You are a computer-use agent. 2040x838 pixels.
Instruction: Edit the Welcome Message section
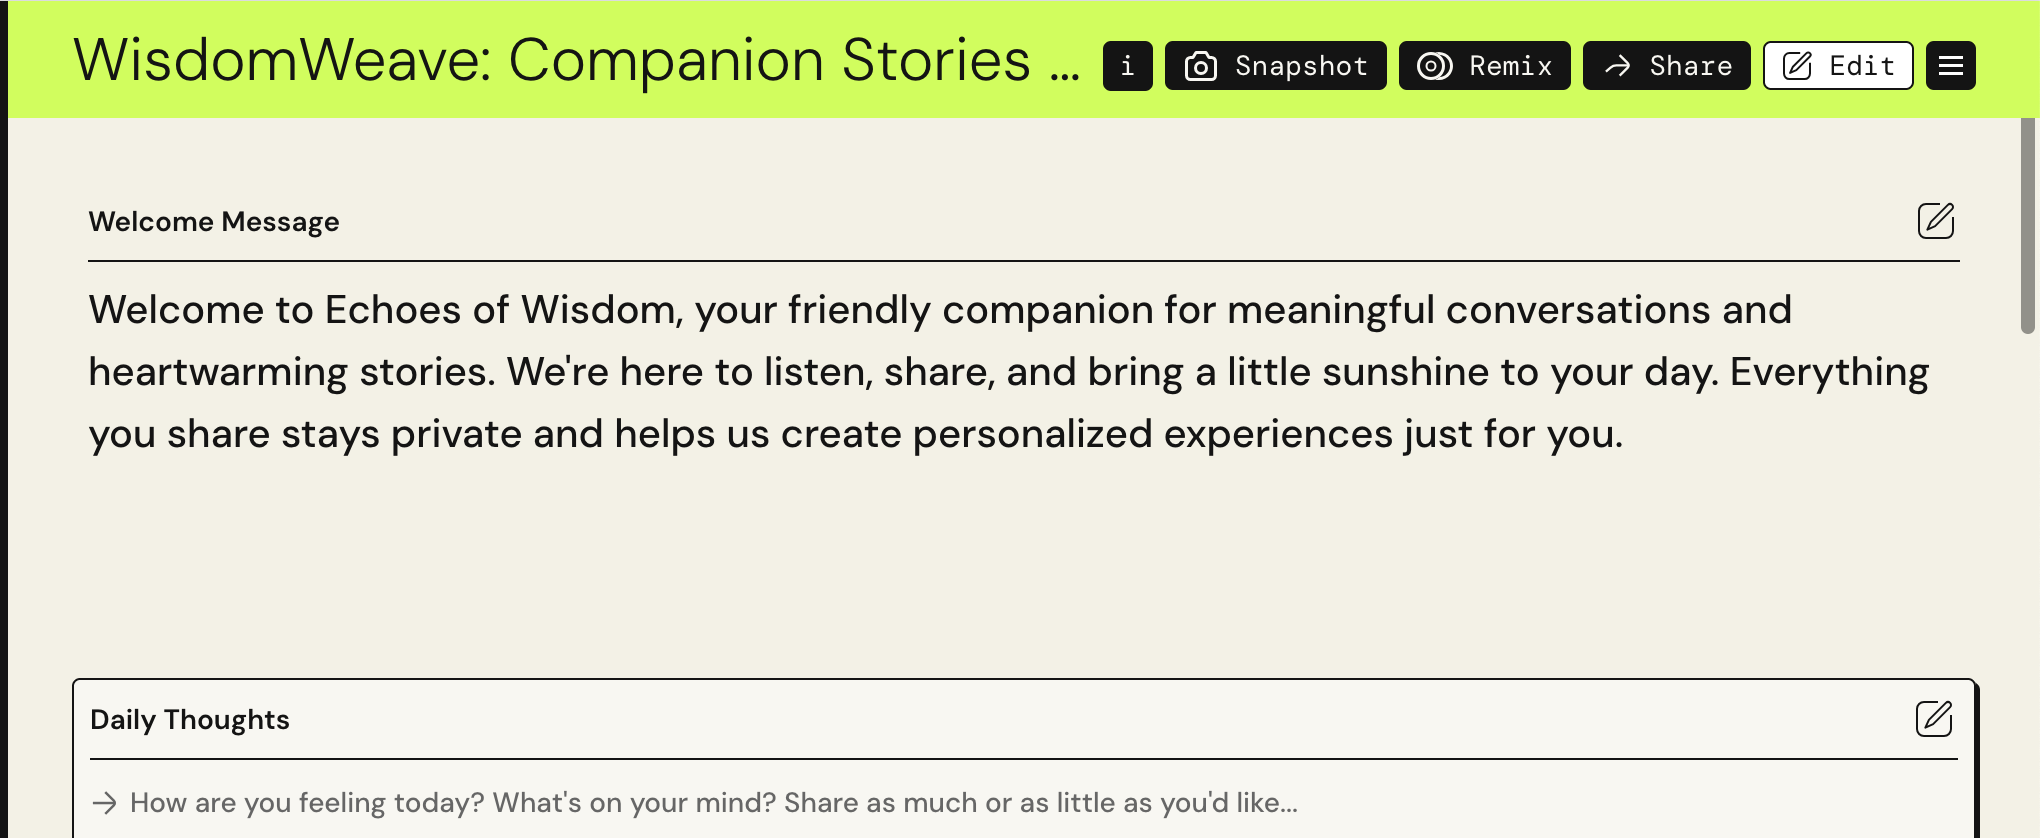[1935, 220]
